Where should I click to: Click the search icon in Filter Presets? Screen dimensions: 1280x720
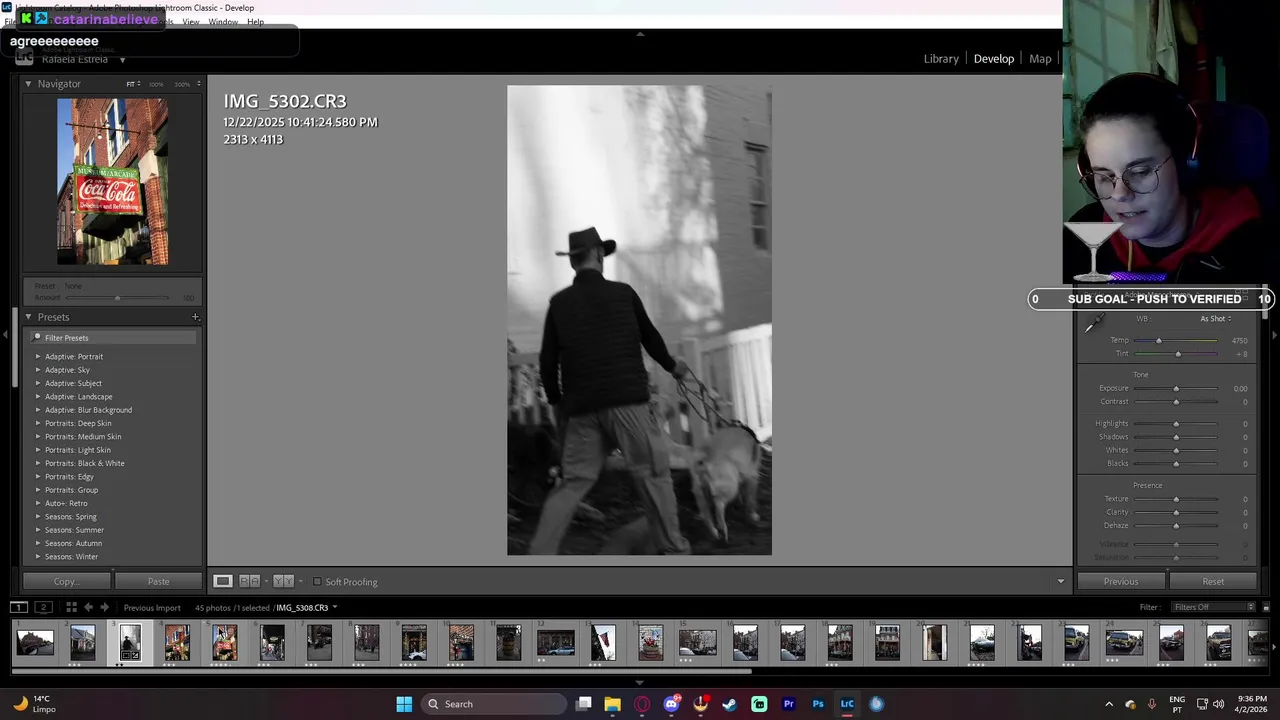point(37,338)
